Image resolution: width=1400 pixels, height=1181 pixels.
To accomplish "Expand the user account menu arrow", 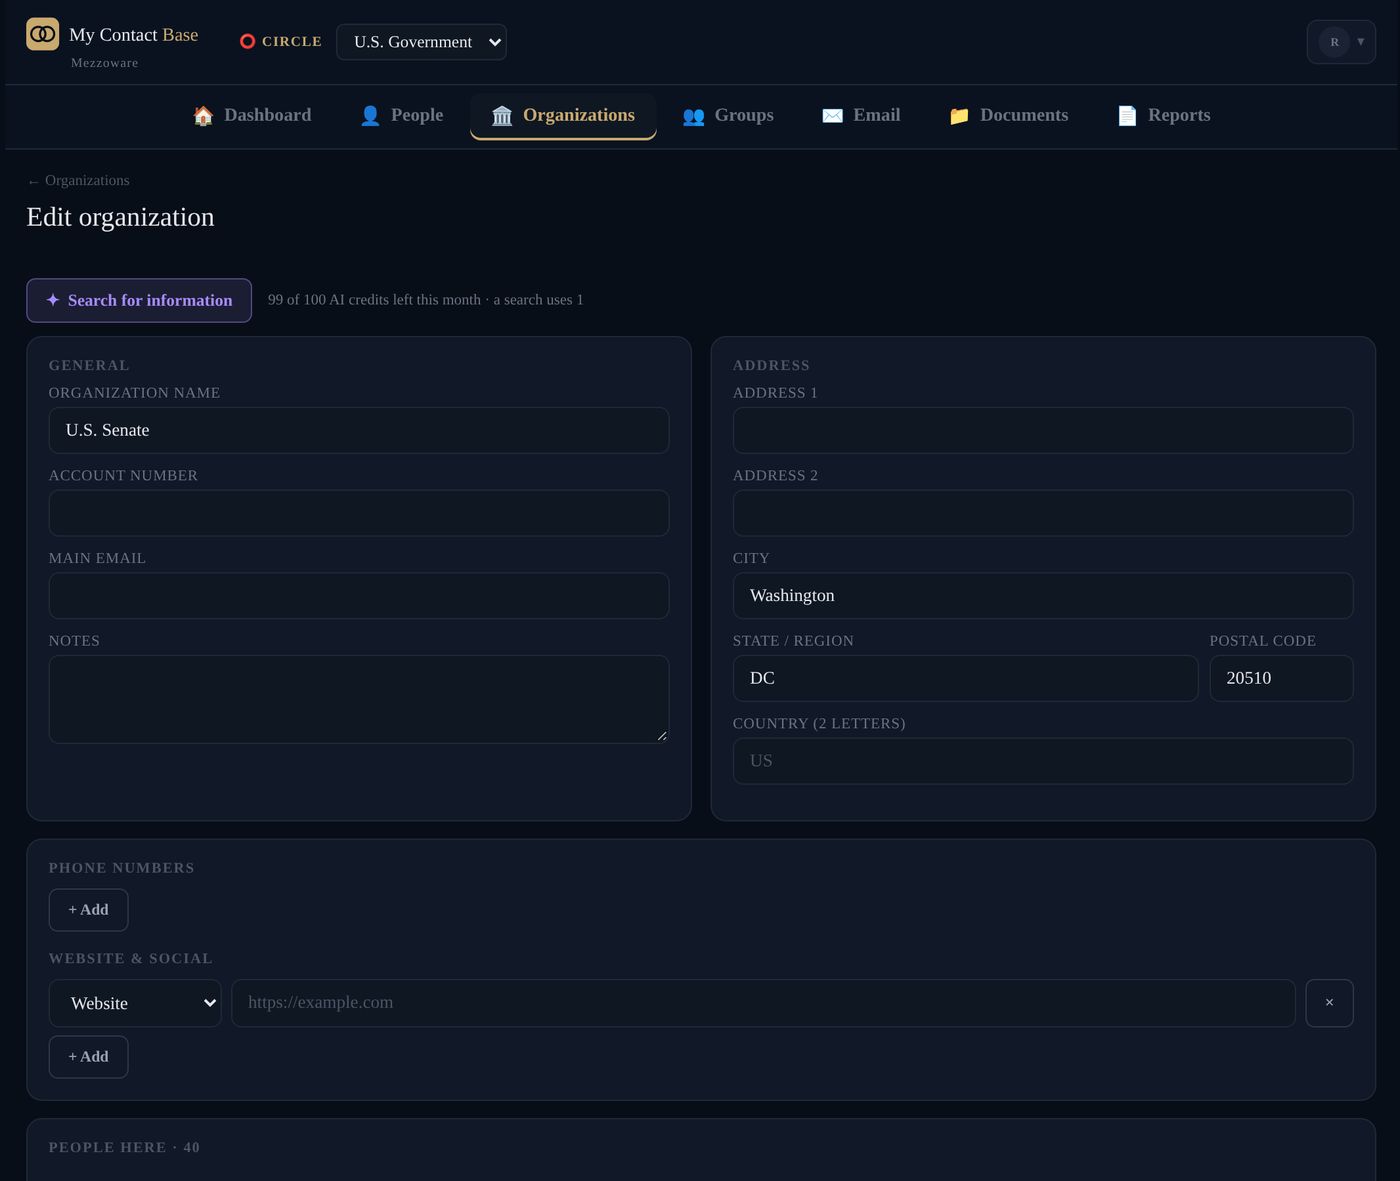I will click(1360, 42).
